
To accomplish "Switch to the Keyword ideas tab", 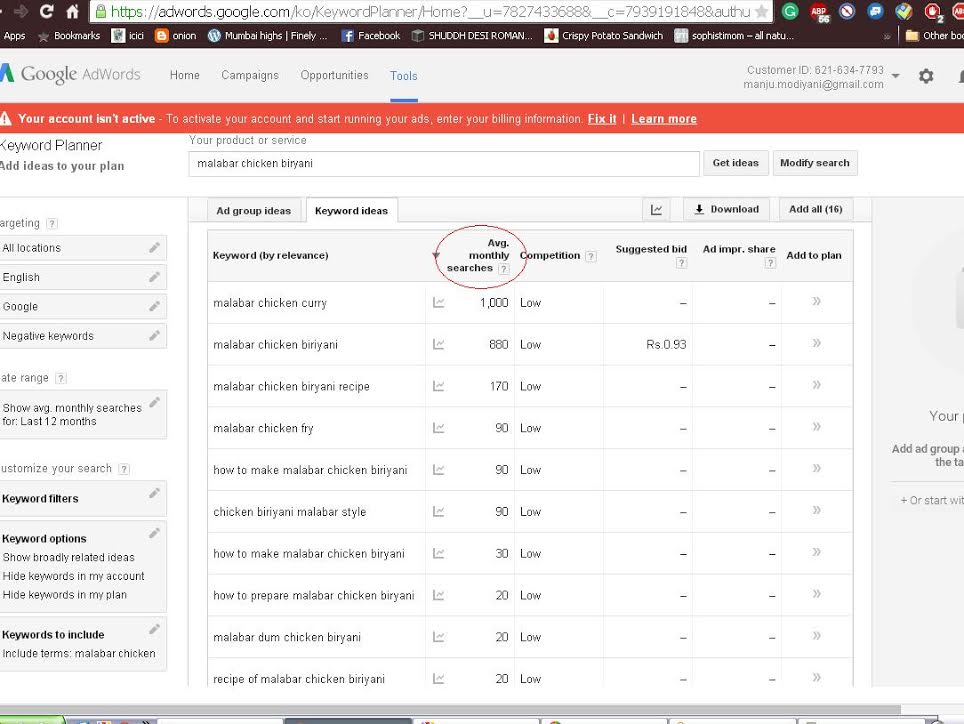I will click(x=351, y=210).
